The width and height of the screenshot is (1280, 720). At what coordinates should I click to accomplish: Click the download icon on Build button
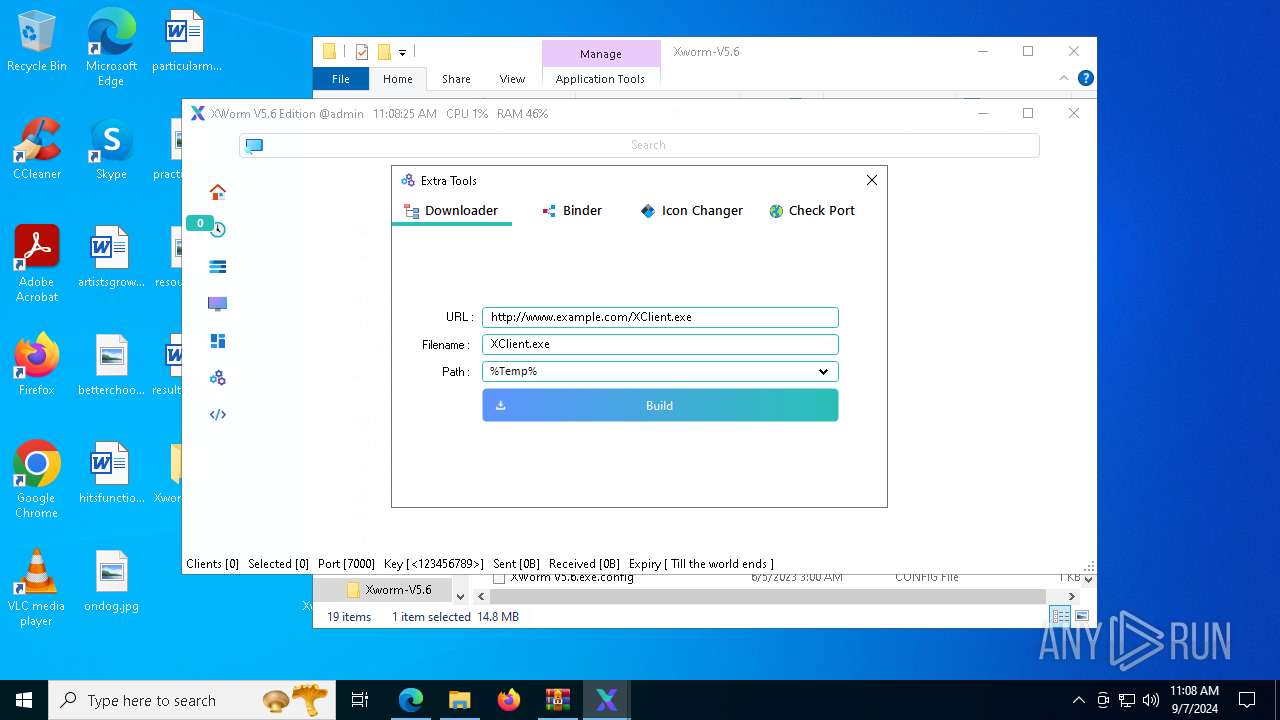(501, 406)
